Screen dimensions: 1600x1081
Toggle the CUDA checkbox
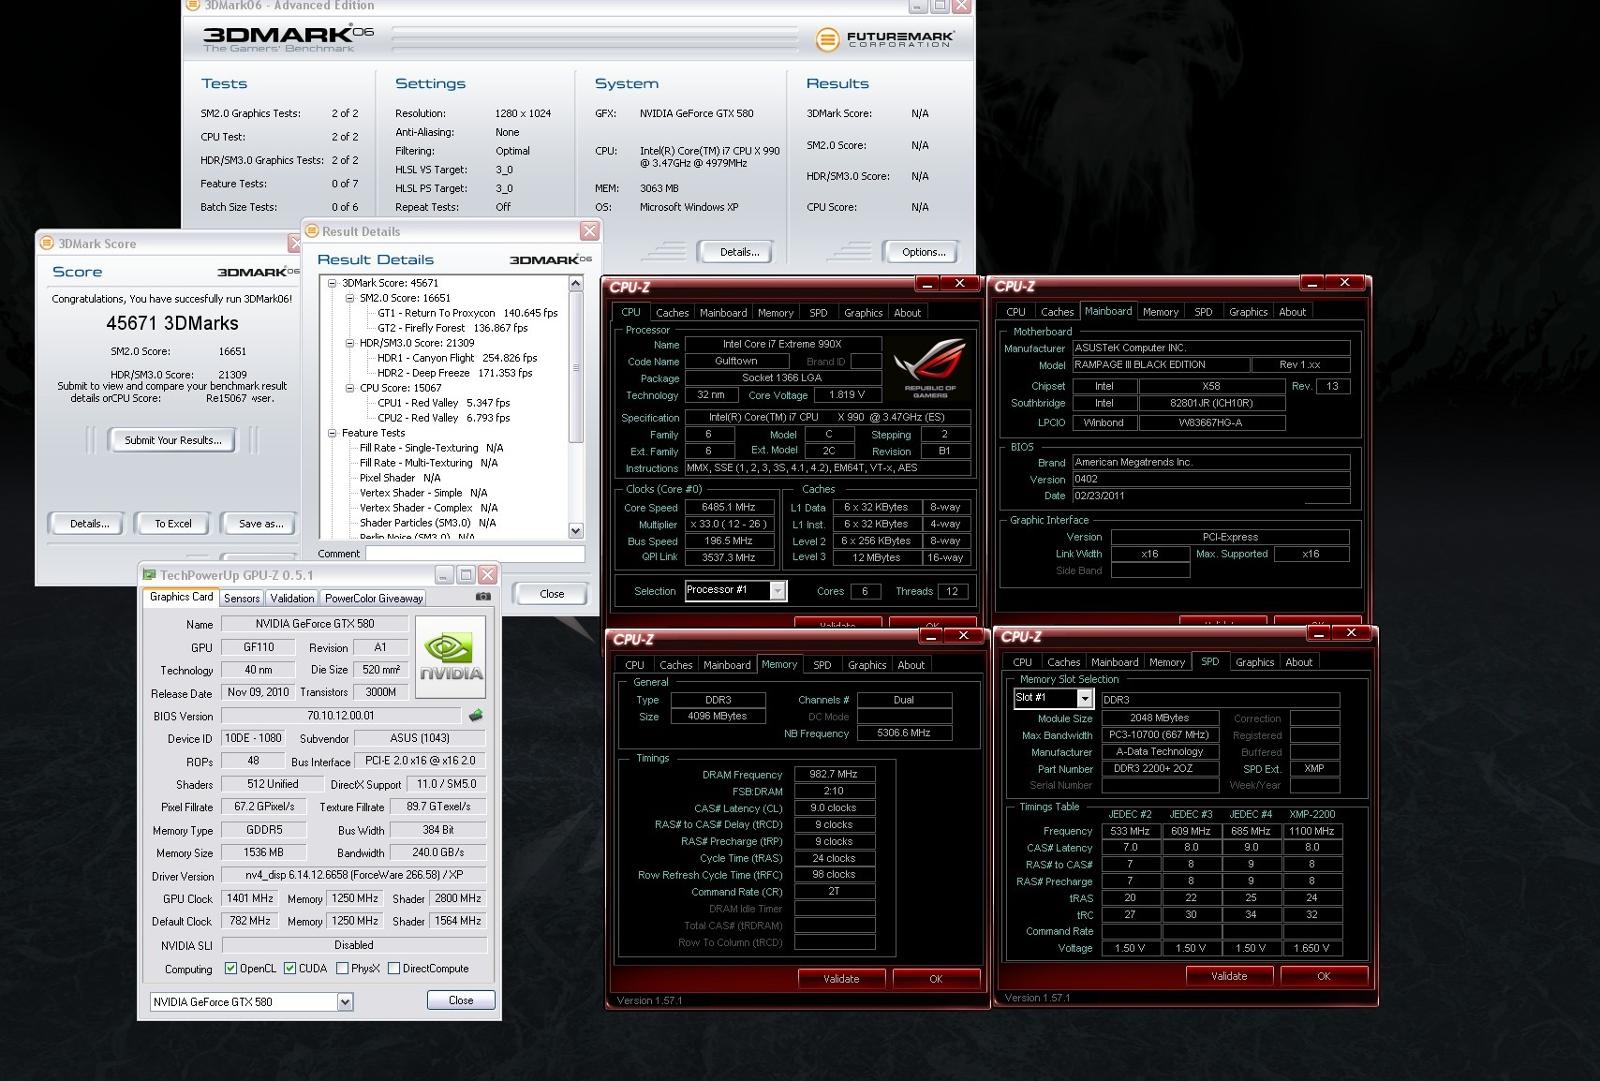point(290,968)
